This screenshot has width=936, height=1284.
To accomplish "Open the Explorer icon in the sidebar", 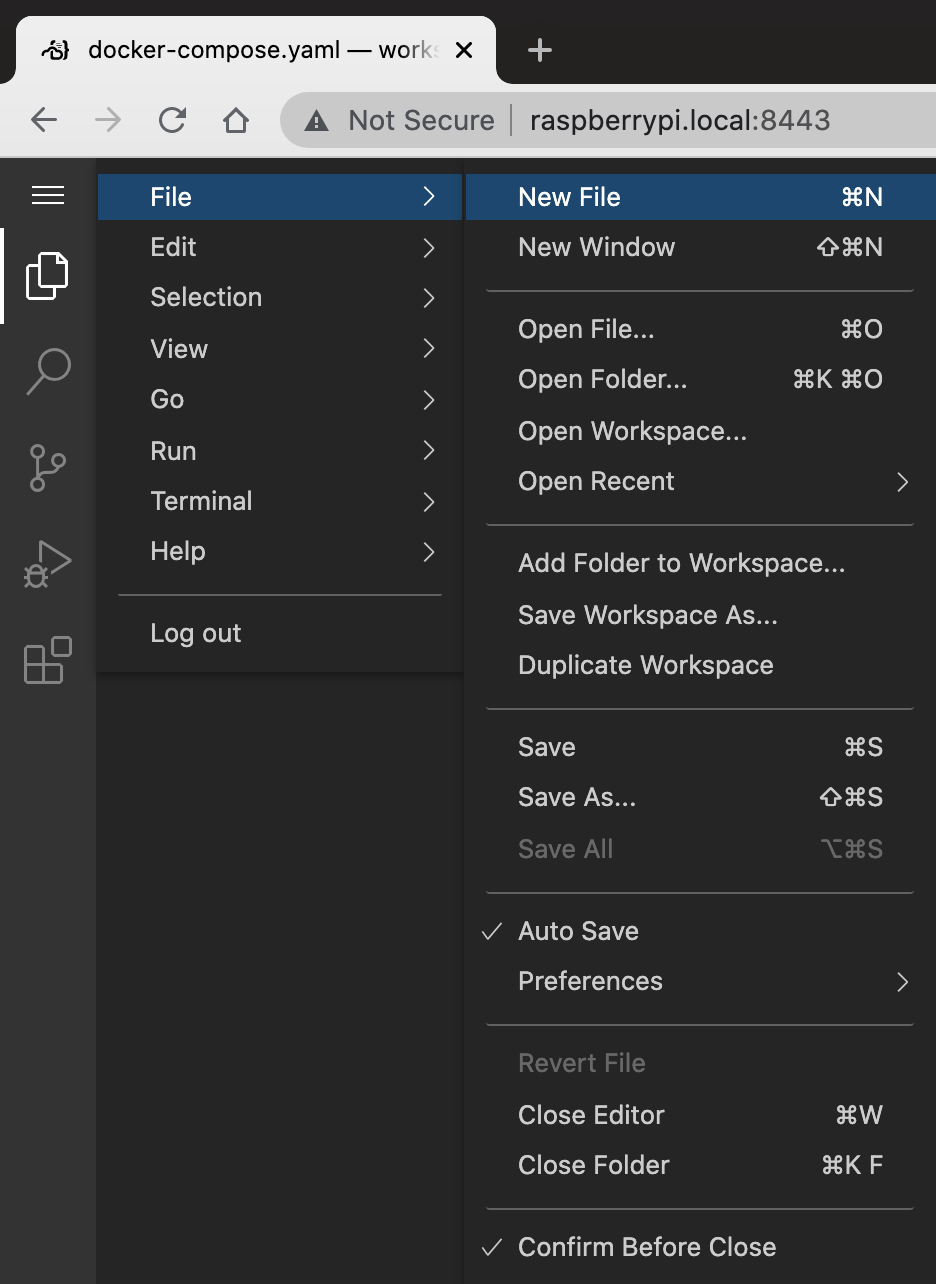I will [x=47, y=276].
